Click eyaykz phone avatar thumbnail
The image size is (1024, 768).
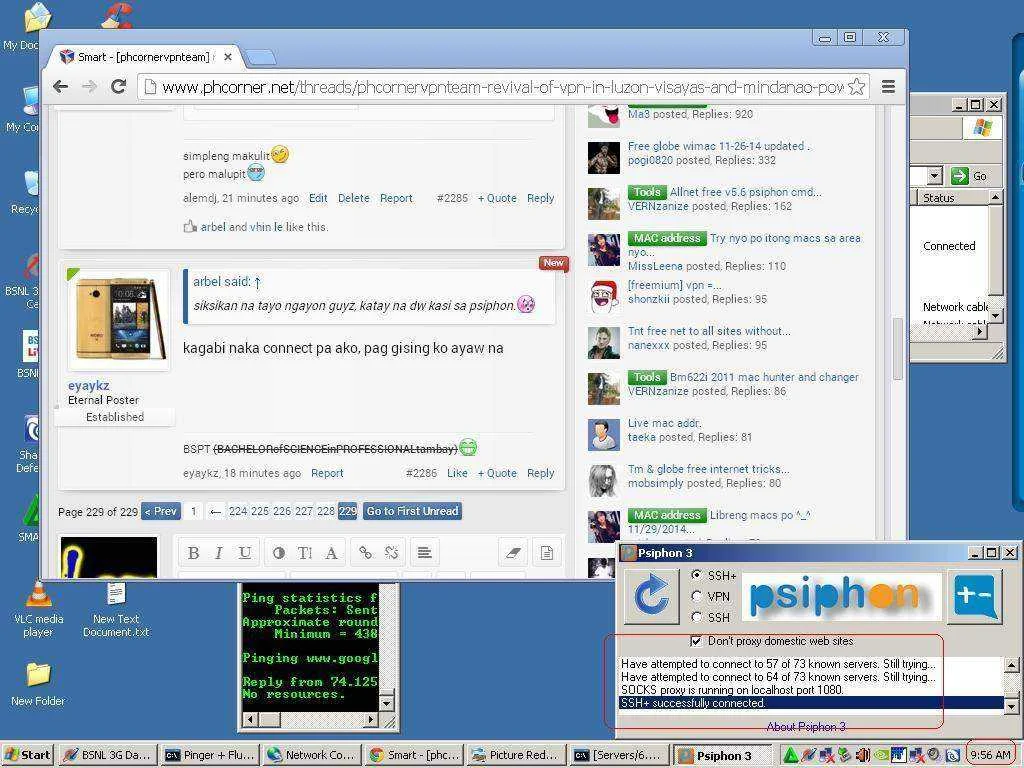119,320
